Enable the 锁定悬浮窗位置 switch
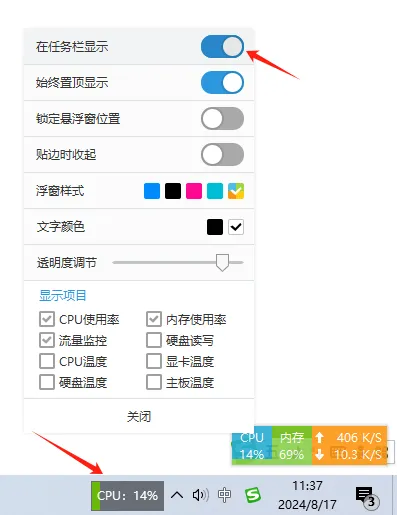Screen dimensions: 397x515 222,118
